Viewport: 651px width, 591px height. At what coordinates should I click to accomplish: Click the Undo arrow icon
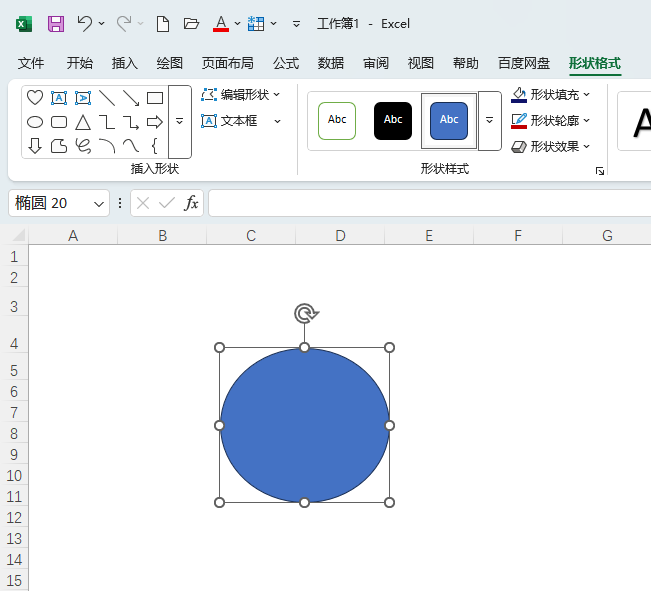tap(85, 24)
